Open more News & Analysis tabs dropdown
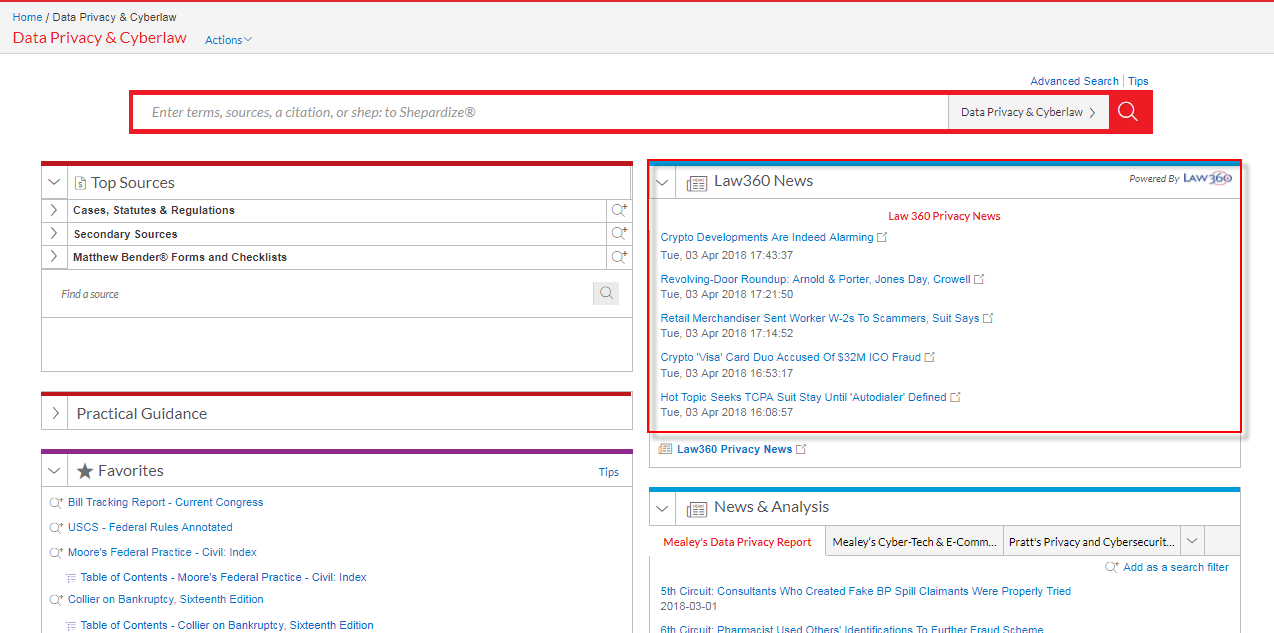The image size is (1274, 633). [1192, 541]
